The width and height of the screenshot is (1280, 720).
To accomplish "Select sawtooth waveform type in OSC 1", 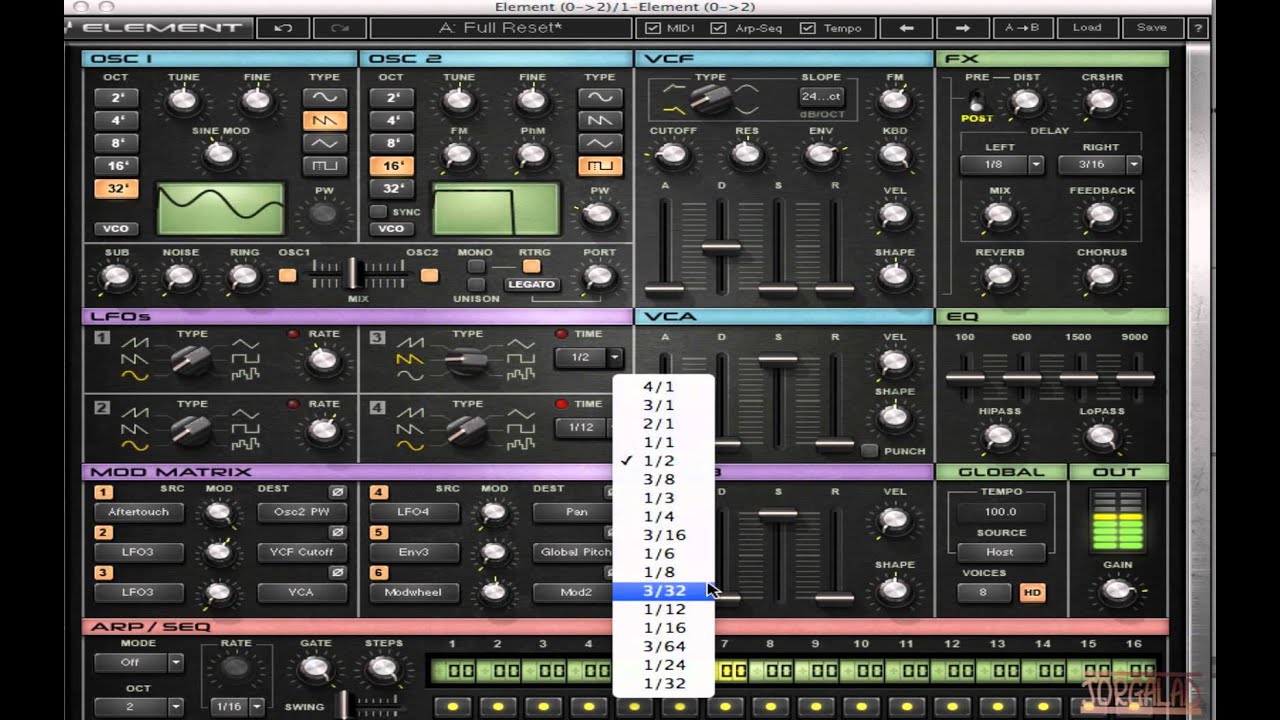I will click(x=324, y=120).
